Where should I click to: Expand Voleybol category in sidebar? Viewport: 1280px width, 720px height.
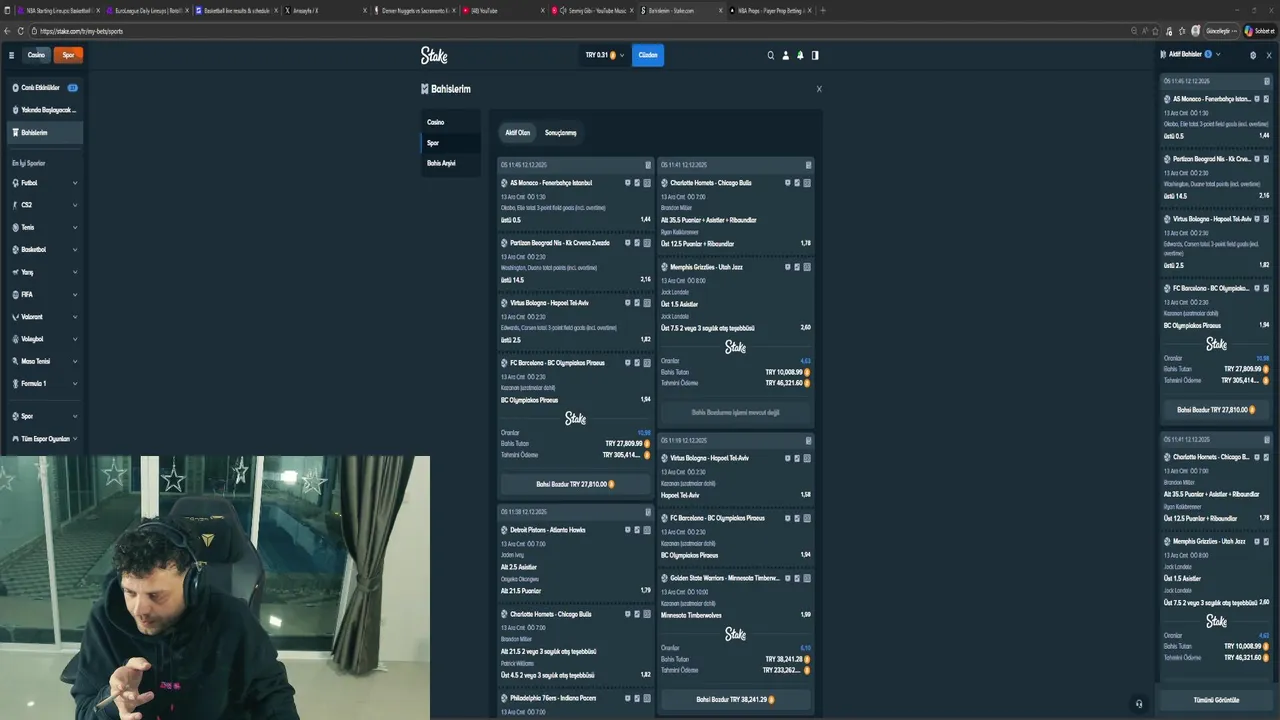75,339
